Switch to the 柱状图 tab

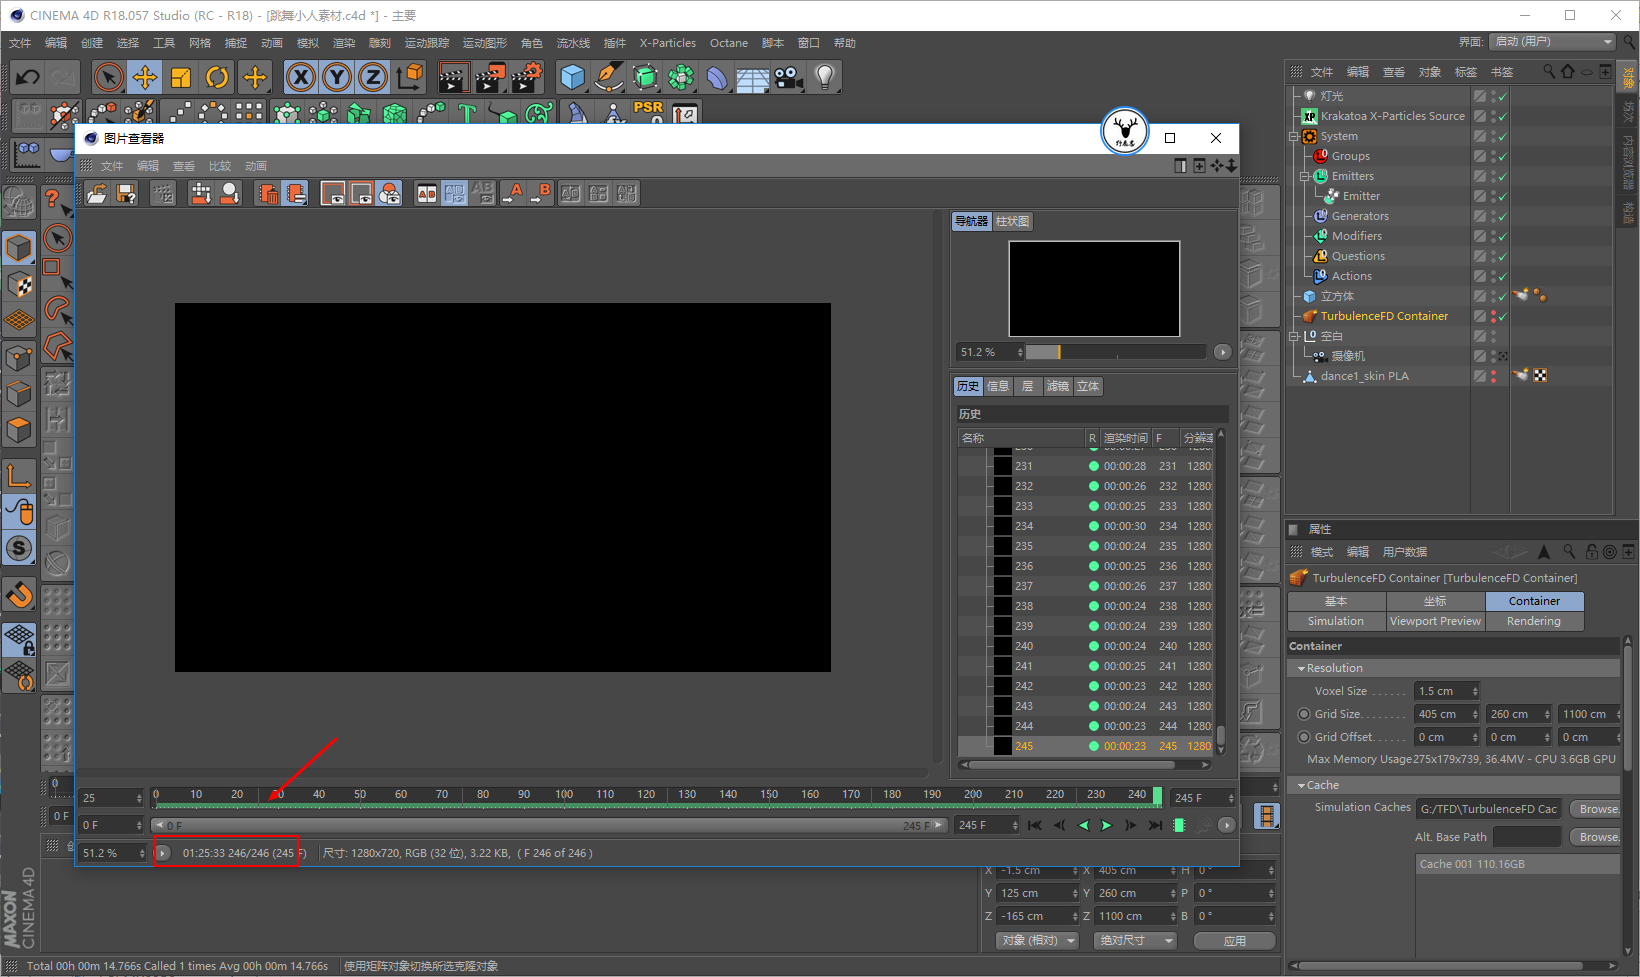pos(1012,221)
